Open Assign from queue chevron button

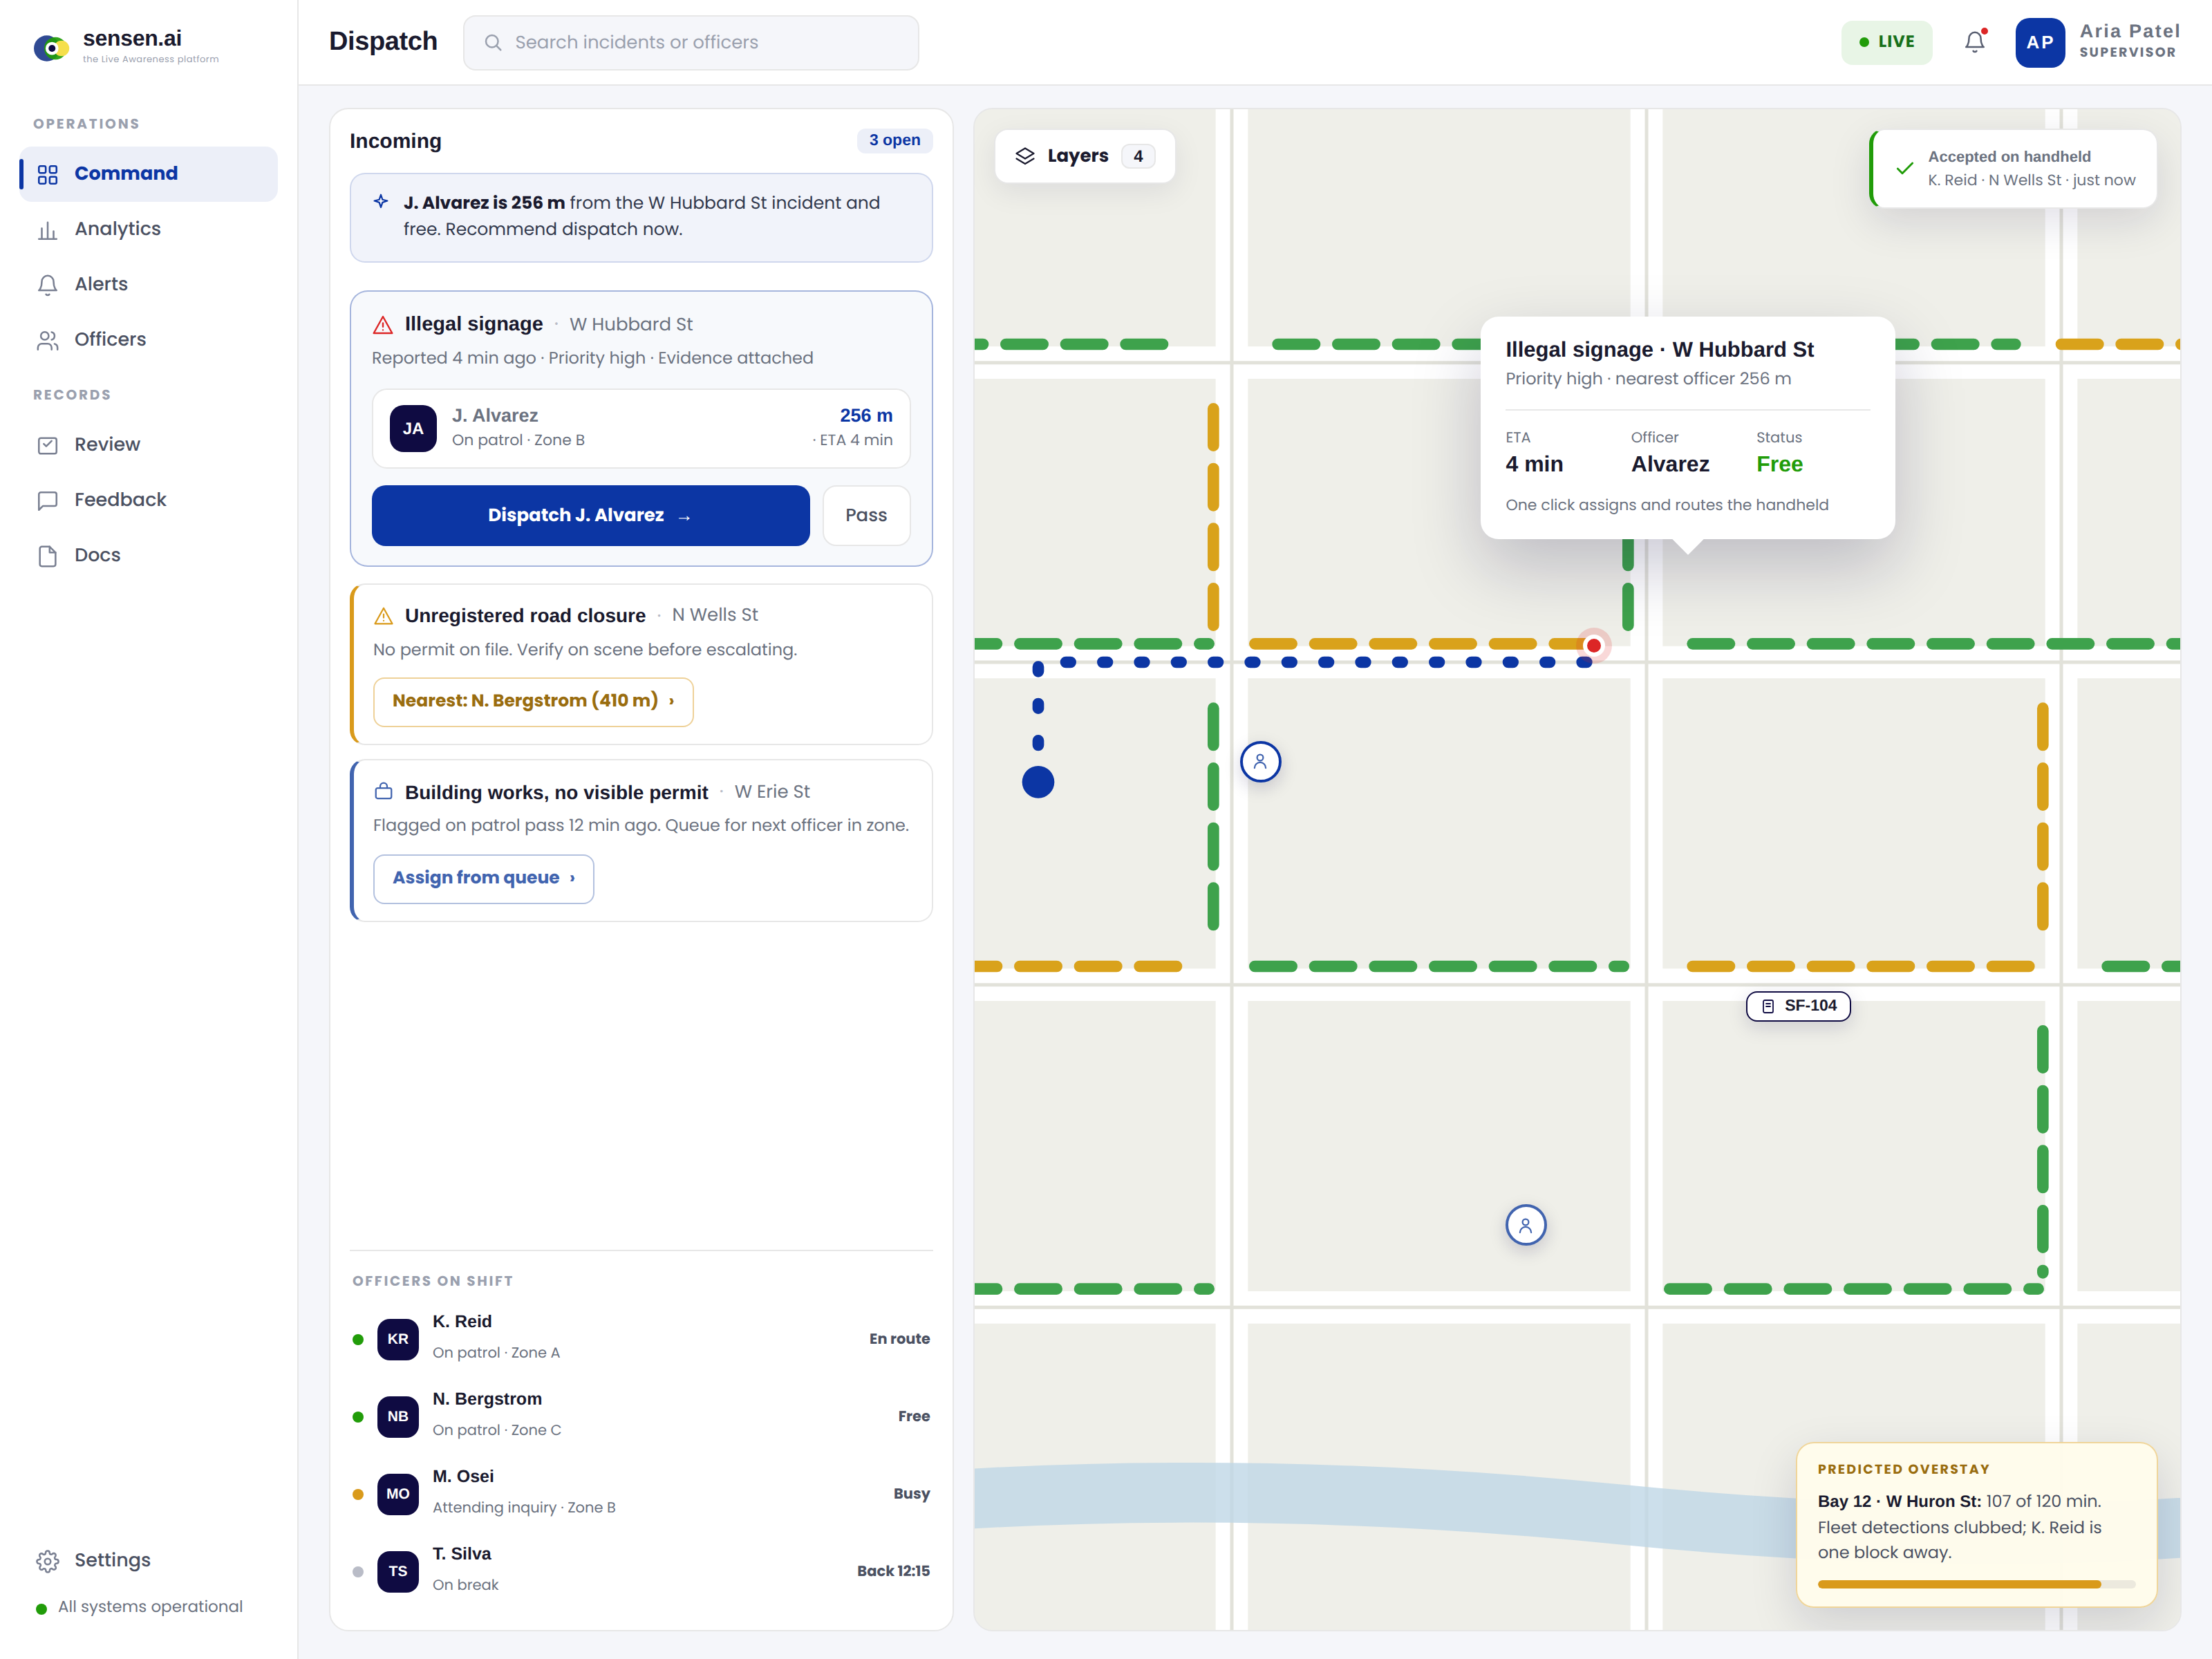coord(483,878)
